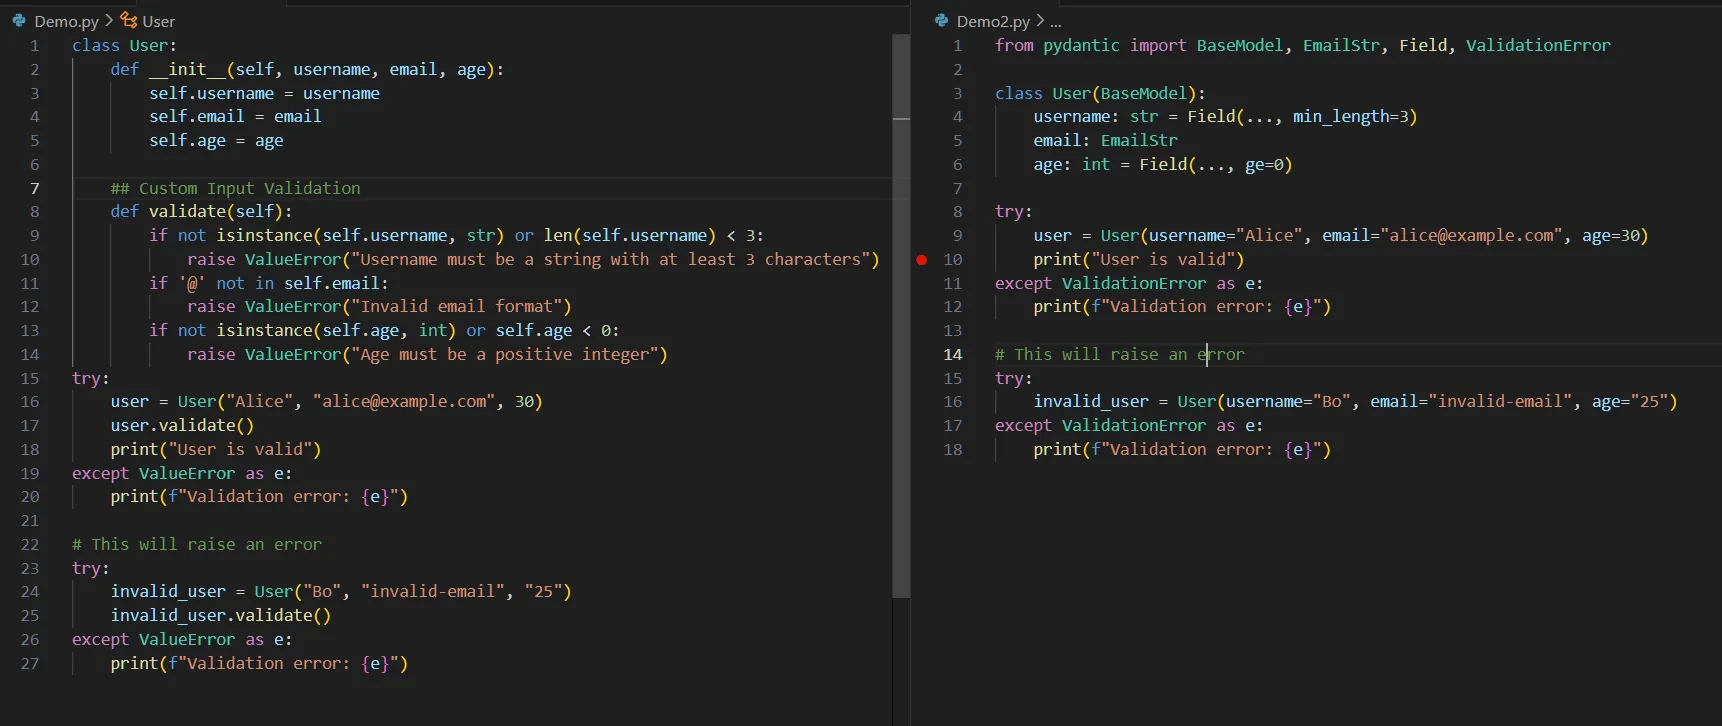Click 'print("User is valid")' in Demo2.py

[1139, 259]
